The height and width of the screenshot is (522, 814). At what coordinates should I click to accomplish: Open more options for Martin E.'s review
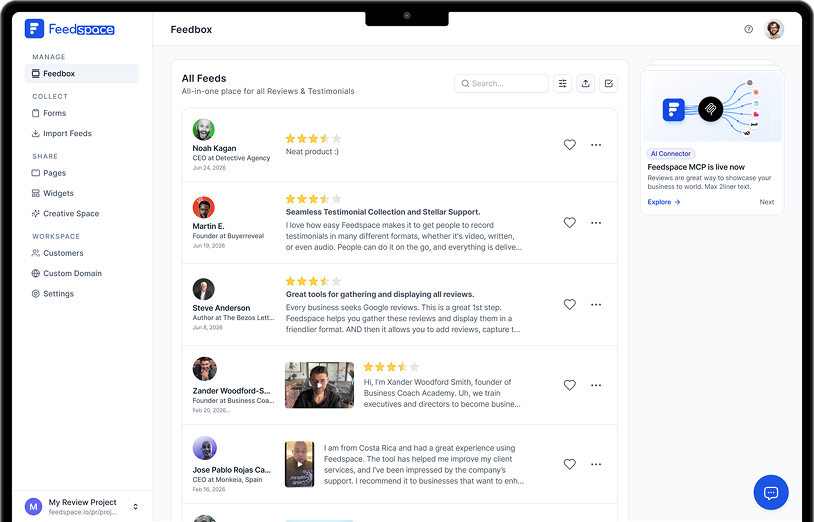point(596,223)
